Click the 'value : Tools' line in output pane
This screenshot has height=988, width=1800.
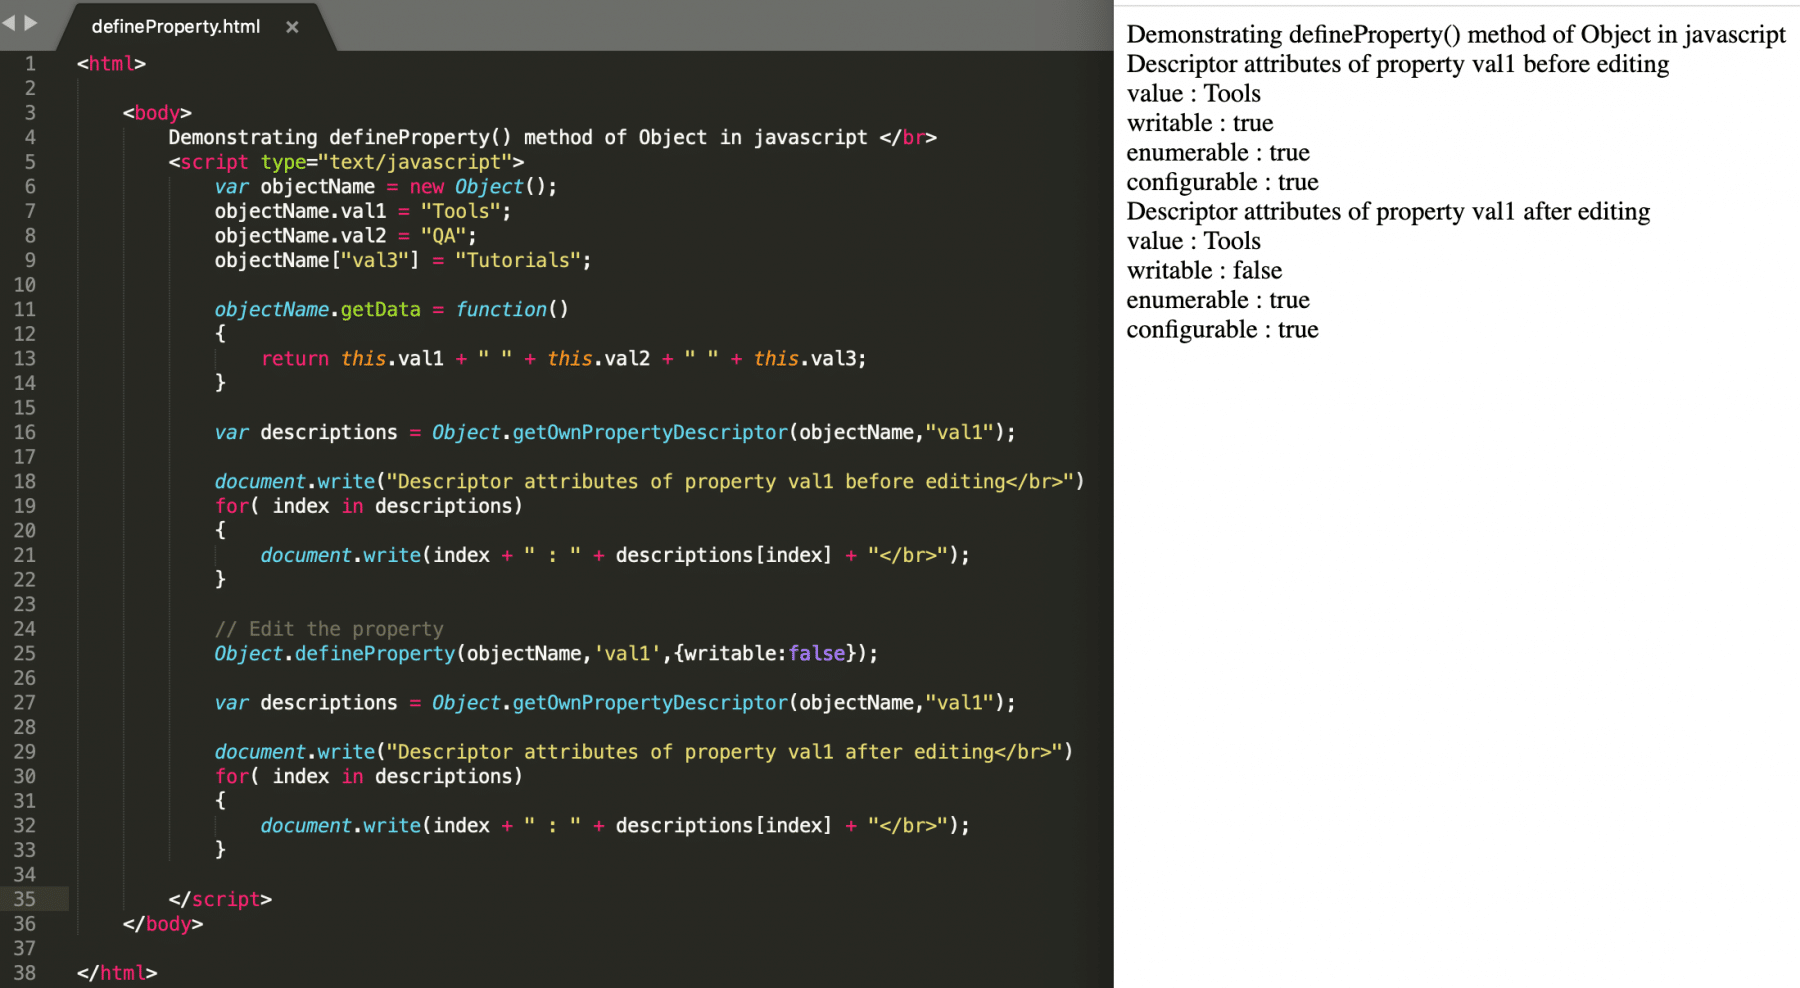coord(1193,93)
